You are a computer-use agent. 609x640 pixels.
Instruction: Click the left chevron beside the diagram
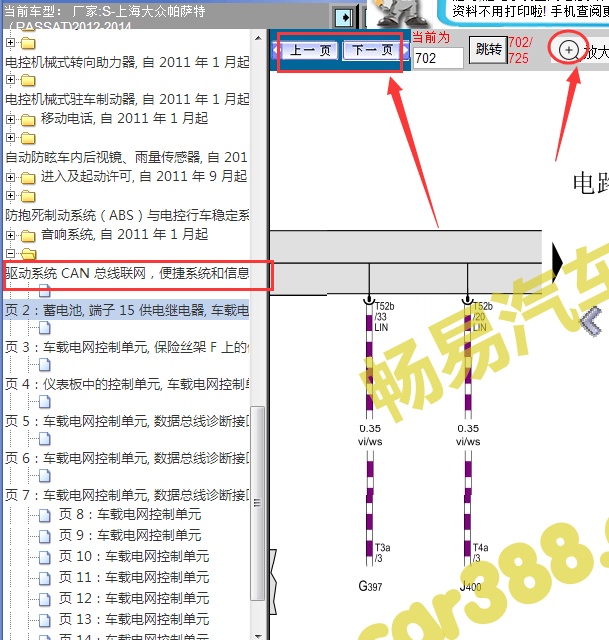pos(591,321)
